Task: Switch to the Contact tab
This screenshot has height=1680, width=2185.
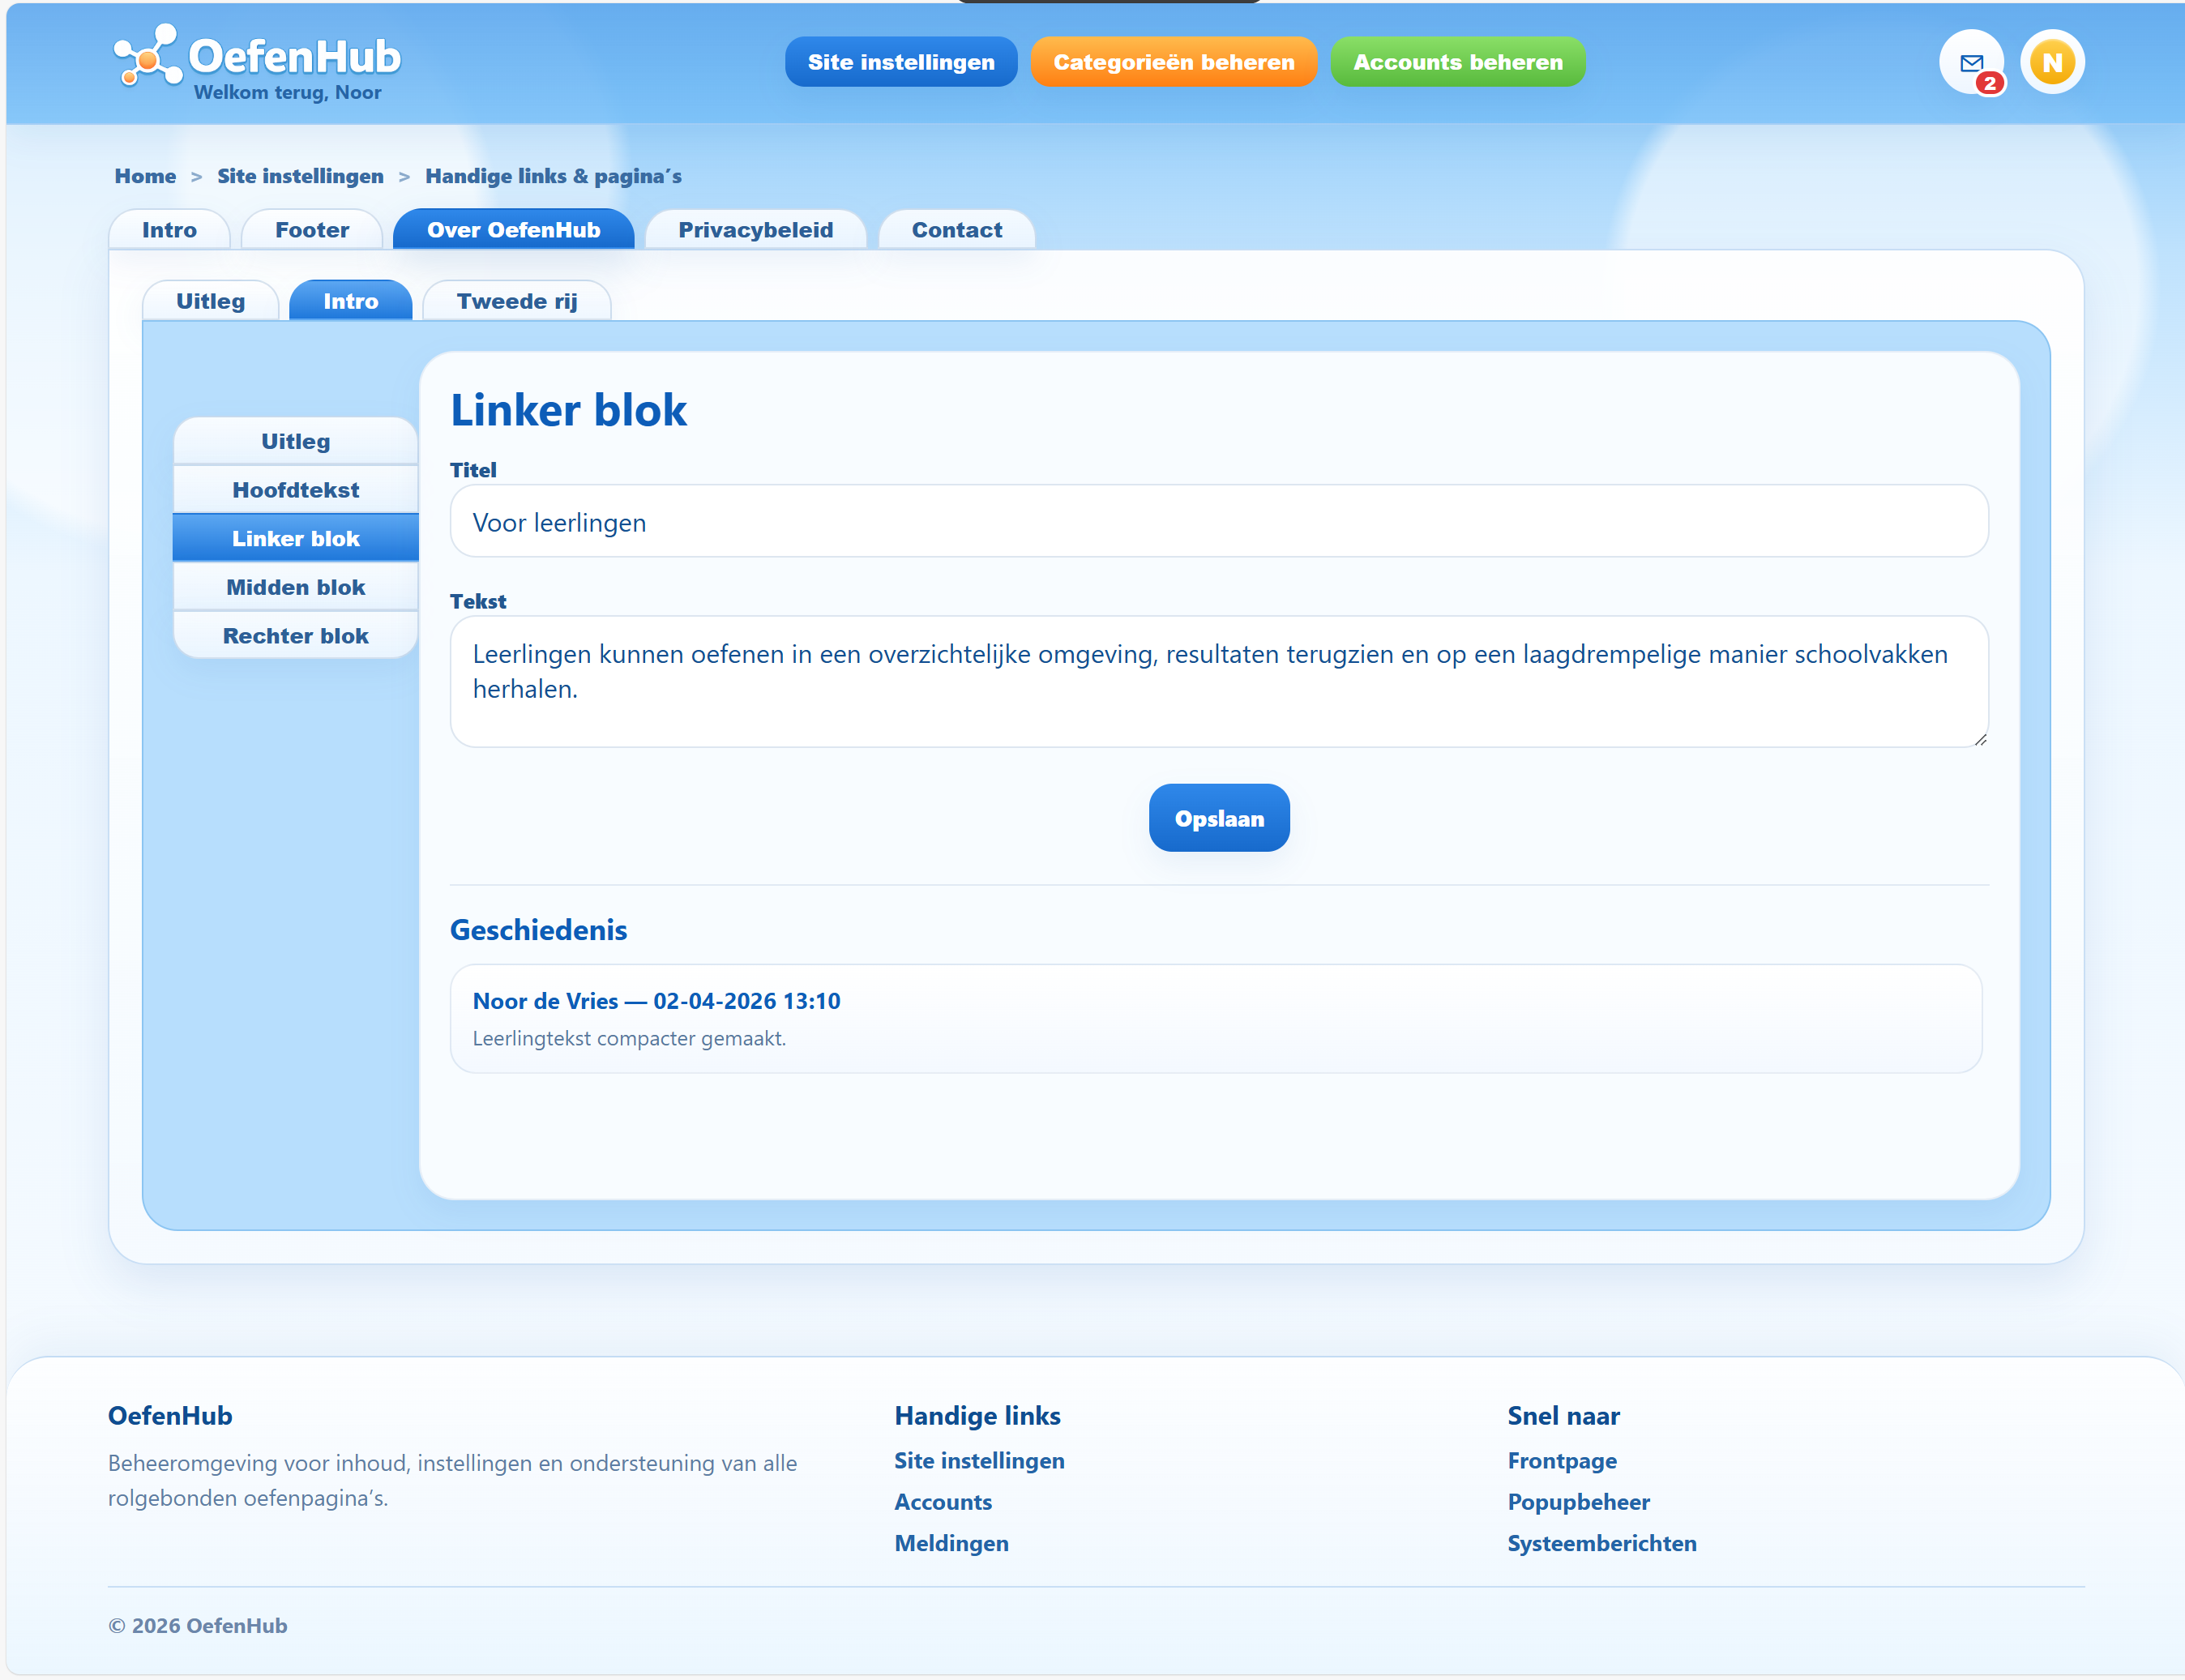Action: (x=957, y=230)
